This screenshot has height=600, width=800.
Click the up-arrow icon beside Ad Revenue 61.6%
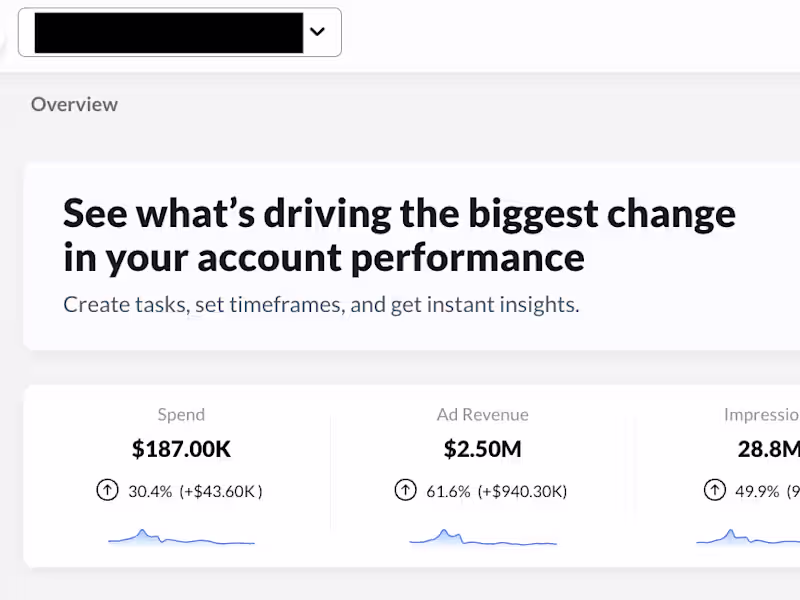pos(405,490)
